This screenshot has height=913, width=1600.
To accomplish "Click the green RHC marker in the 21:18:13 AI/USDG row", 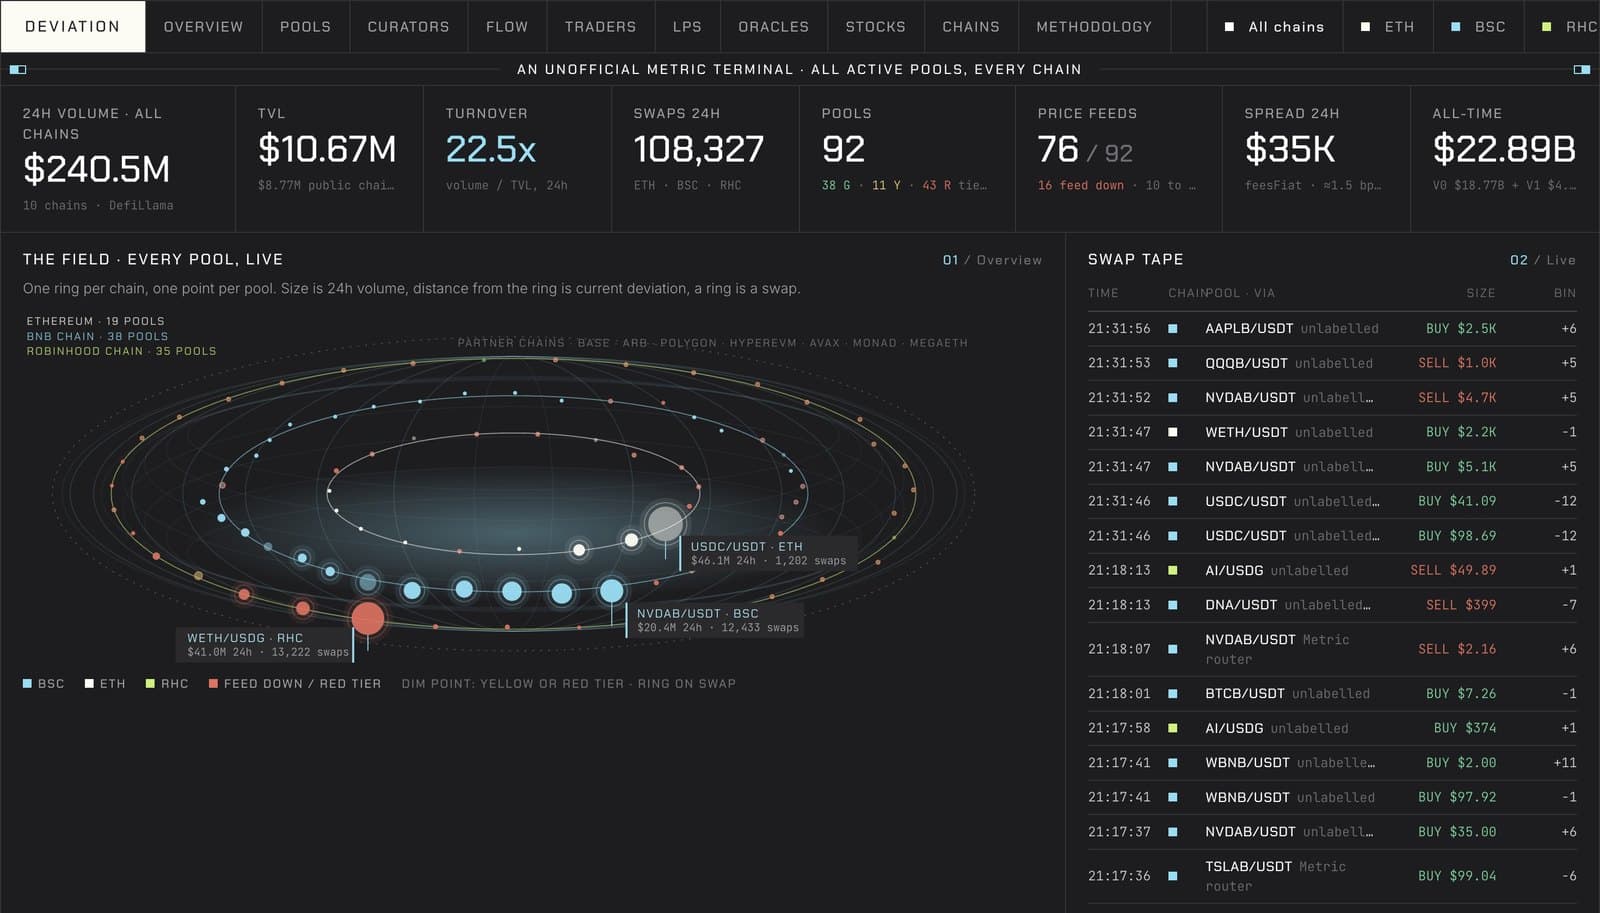I will coord(1173,570).
